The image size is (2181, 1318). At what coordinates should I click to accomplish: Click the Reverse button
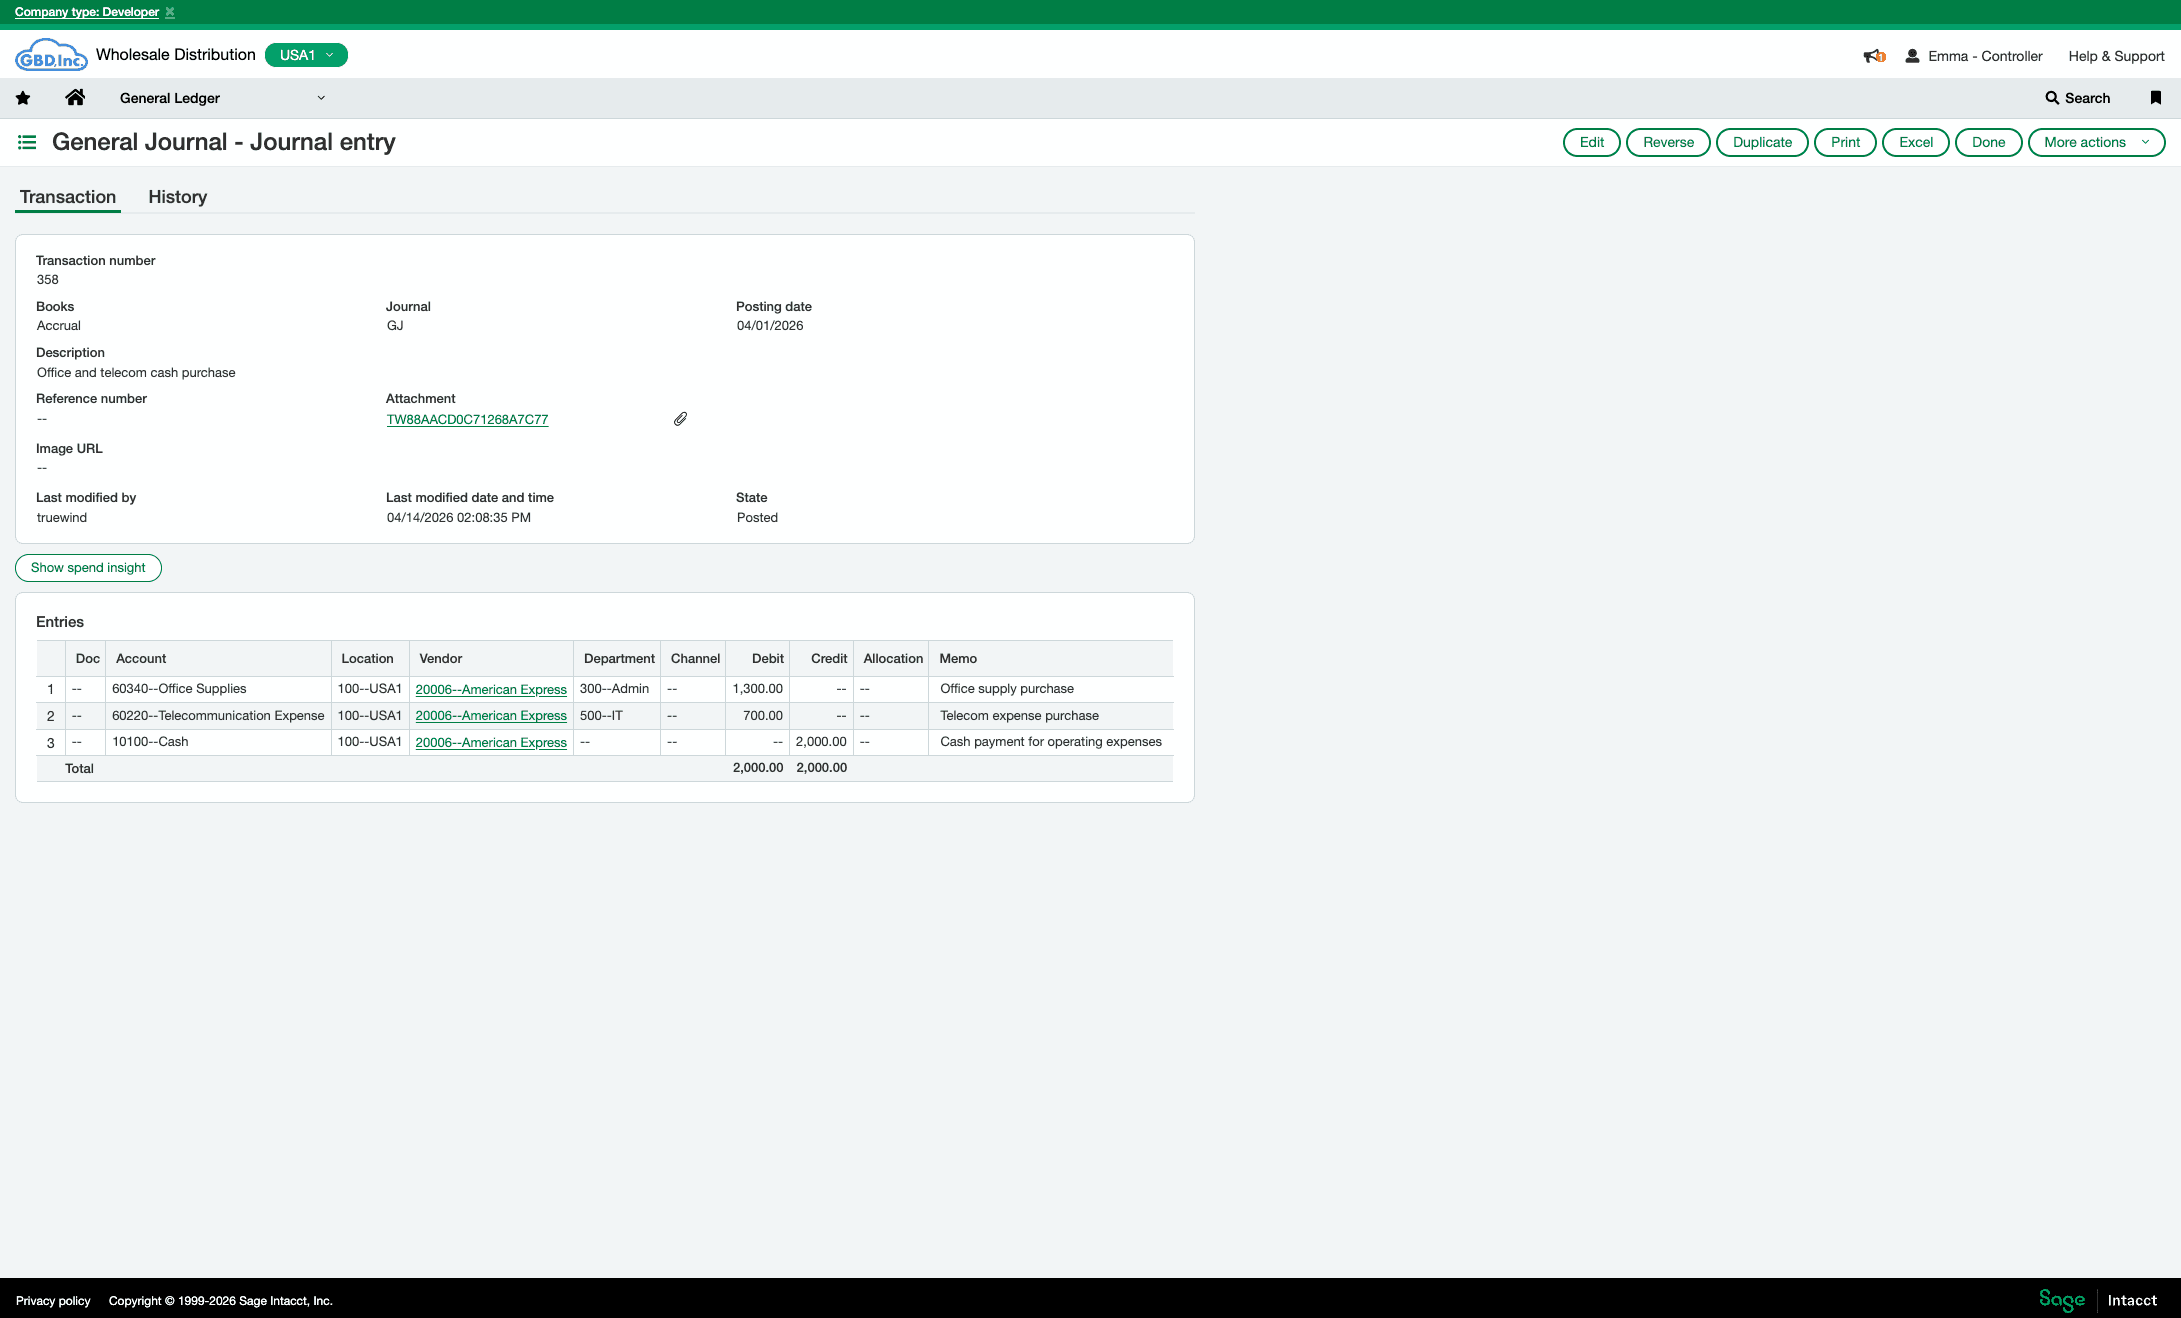1667,142
